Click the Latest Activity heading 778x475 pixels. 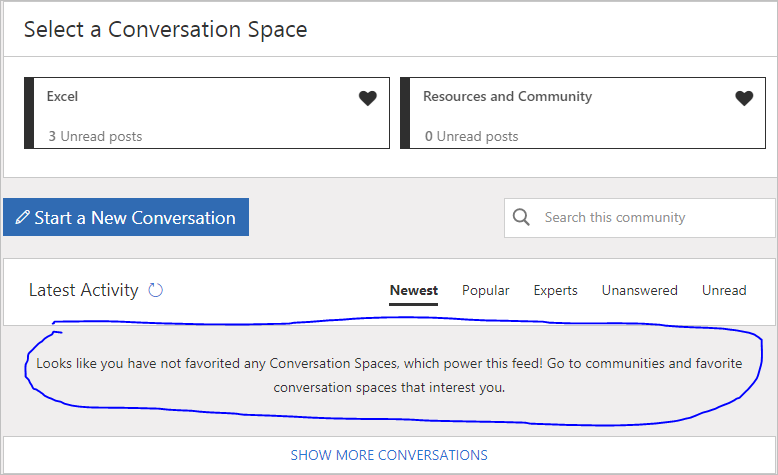83,291
